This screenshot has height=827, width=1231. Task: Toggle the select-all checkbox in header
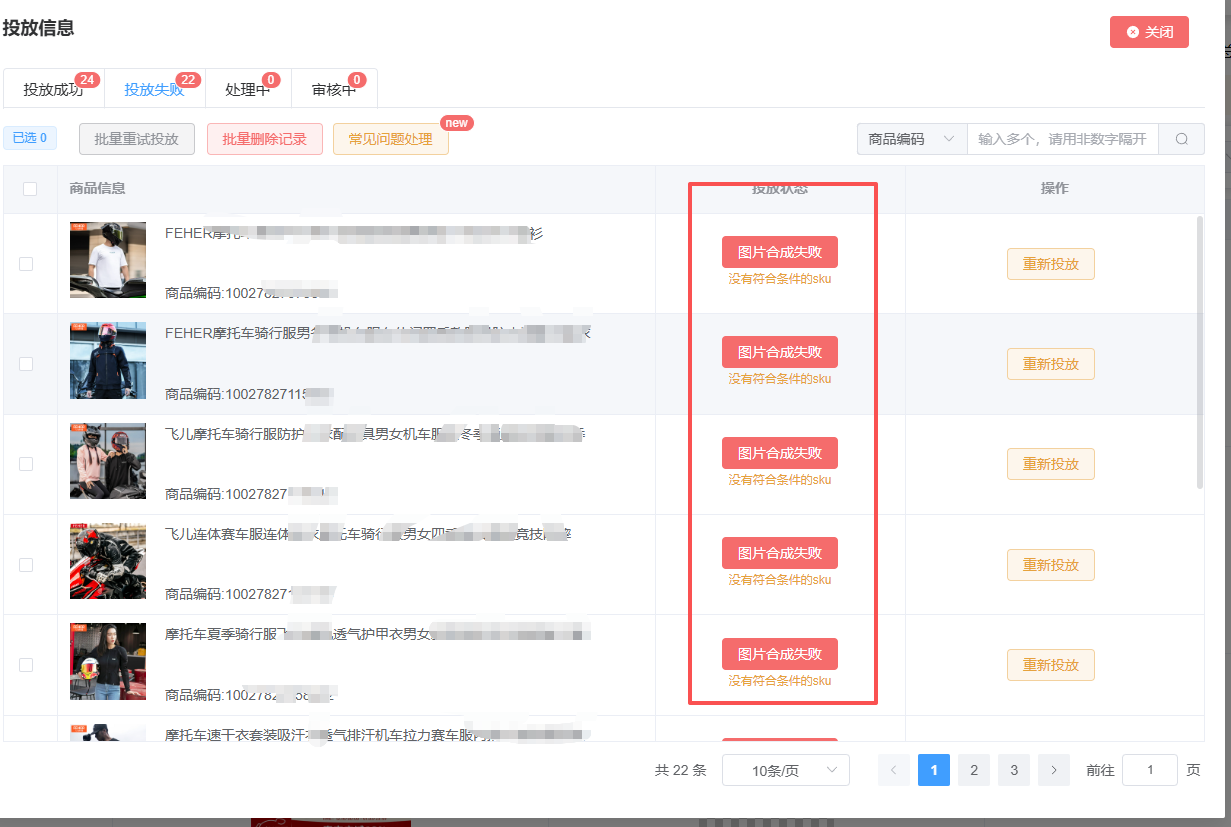point(30,189)
